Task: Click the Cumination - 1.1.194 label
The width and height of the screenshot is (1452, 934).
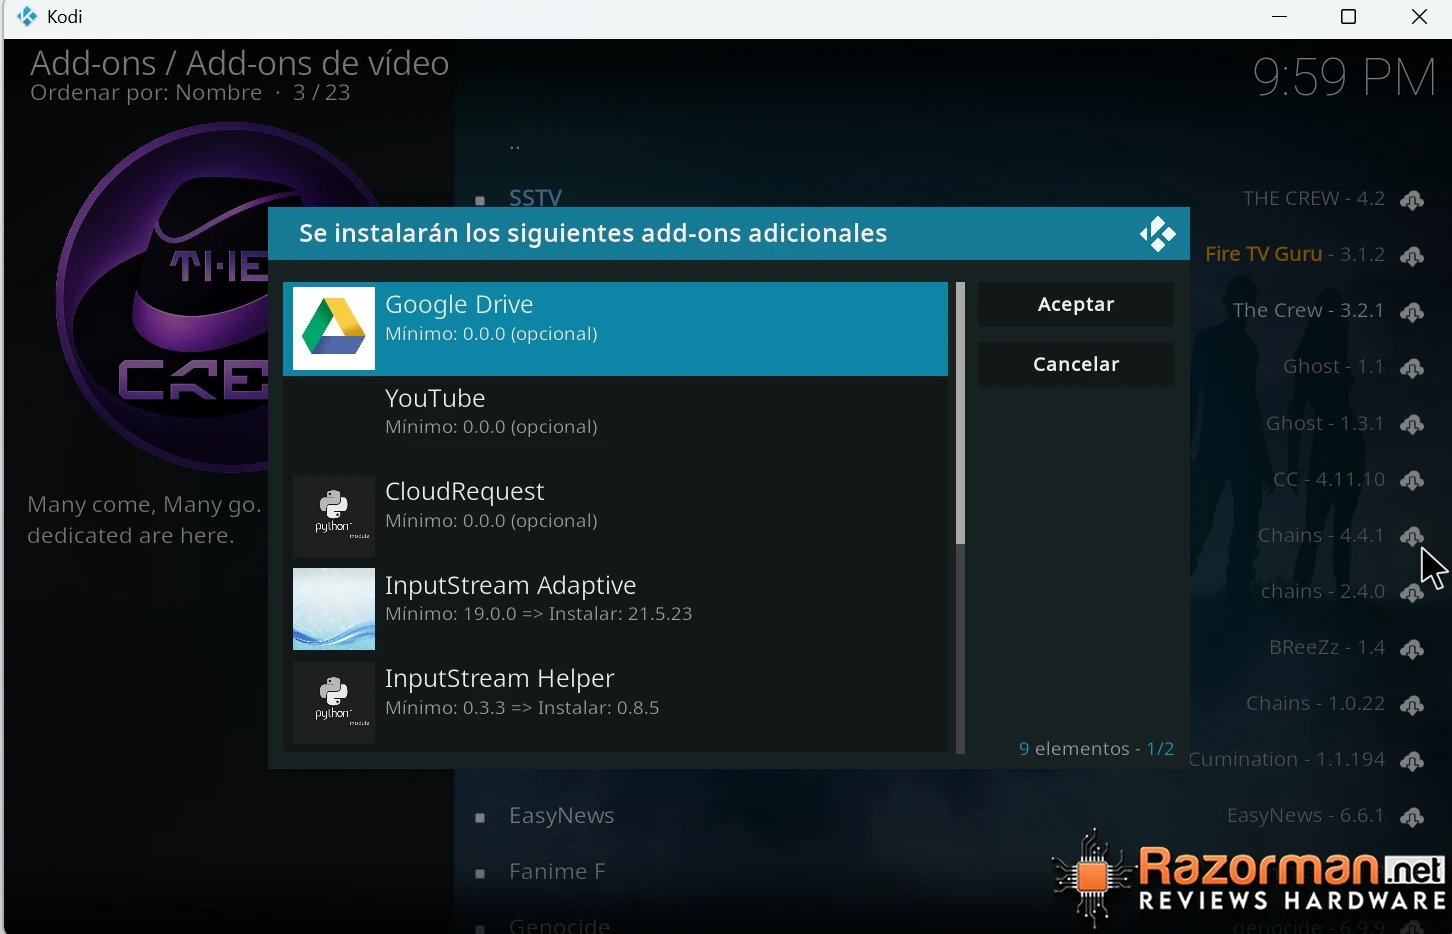Action: pos(1287,760)
